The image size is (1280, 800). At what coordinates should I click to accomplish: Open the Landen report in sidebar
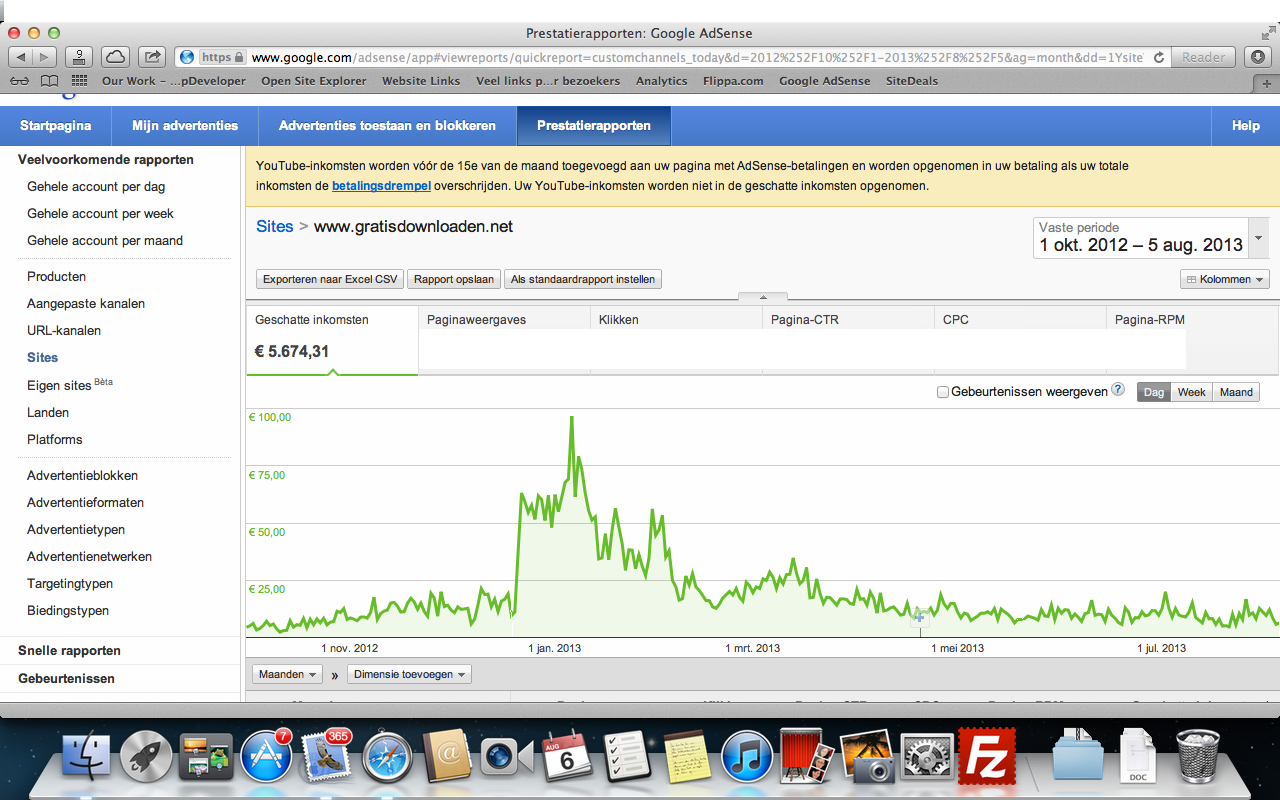[48, 412]
